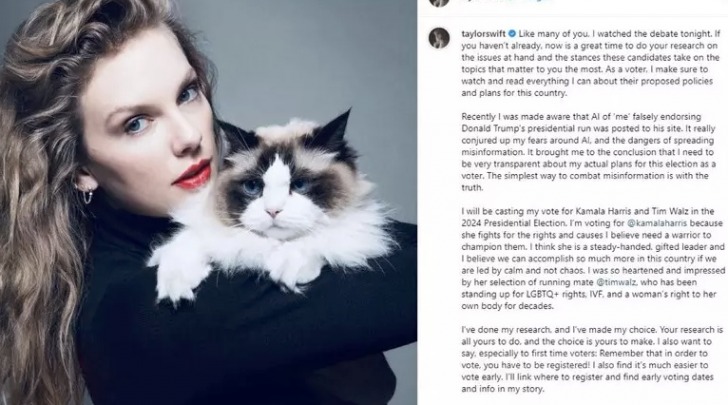This screenshot has height=405, width=728.
Task: Click the paragraph starting 'Recently I was made aware'
Action: 588,152
